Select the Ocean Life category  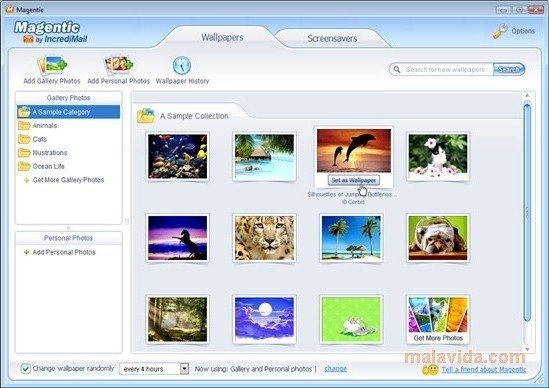pos(48,166)
